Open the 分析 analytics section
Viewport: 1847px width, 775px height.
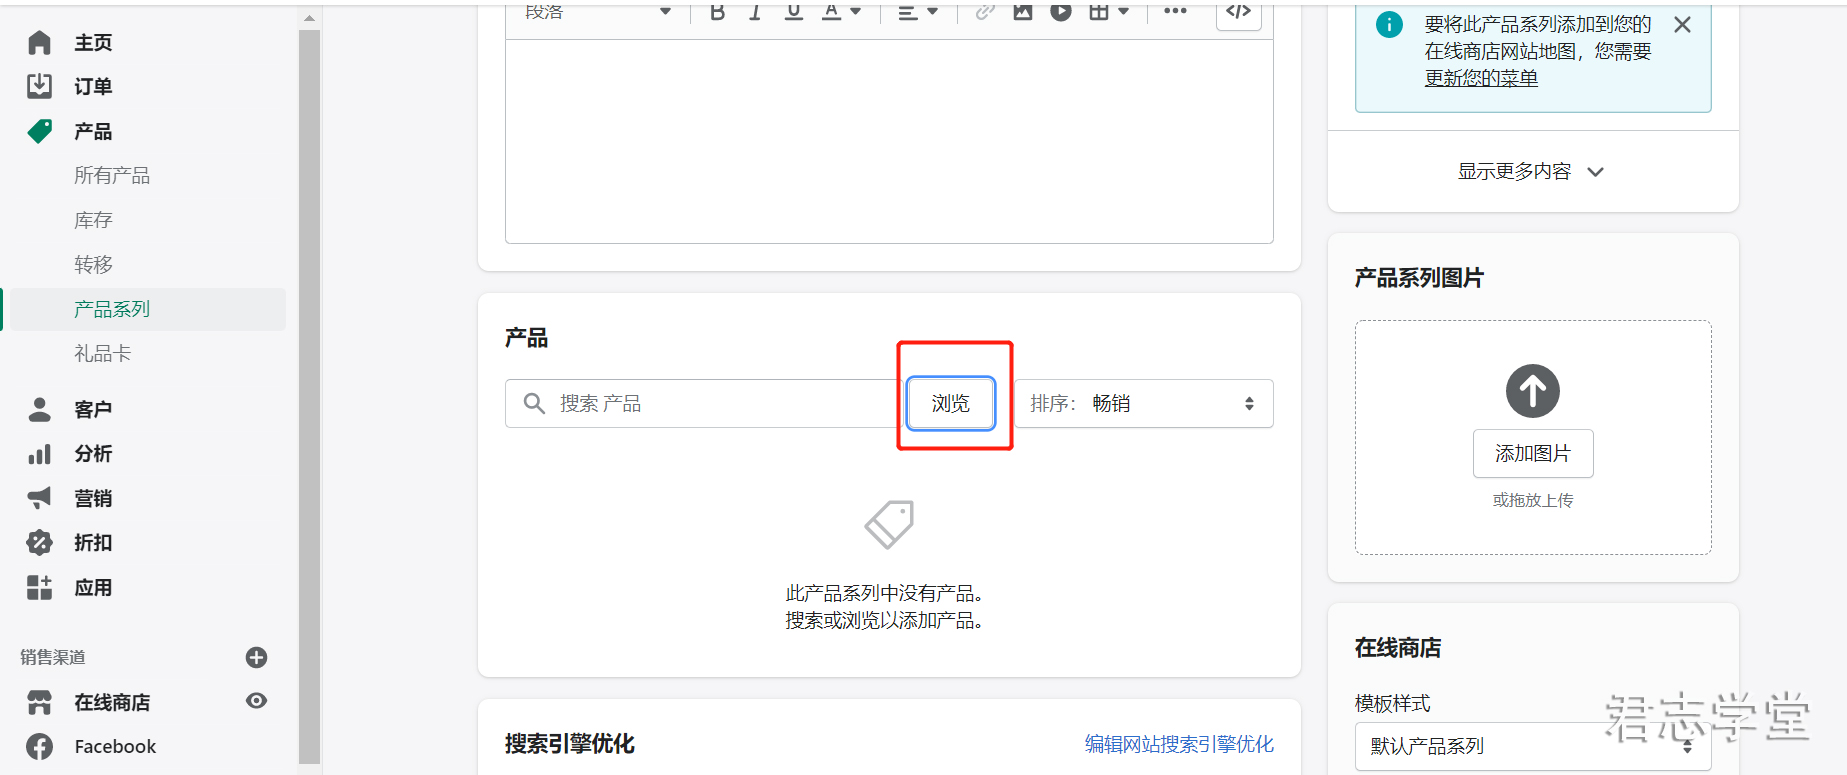(93, 454)
